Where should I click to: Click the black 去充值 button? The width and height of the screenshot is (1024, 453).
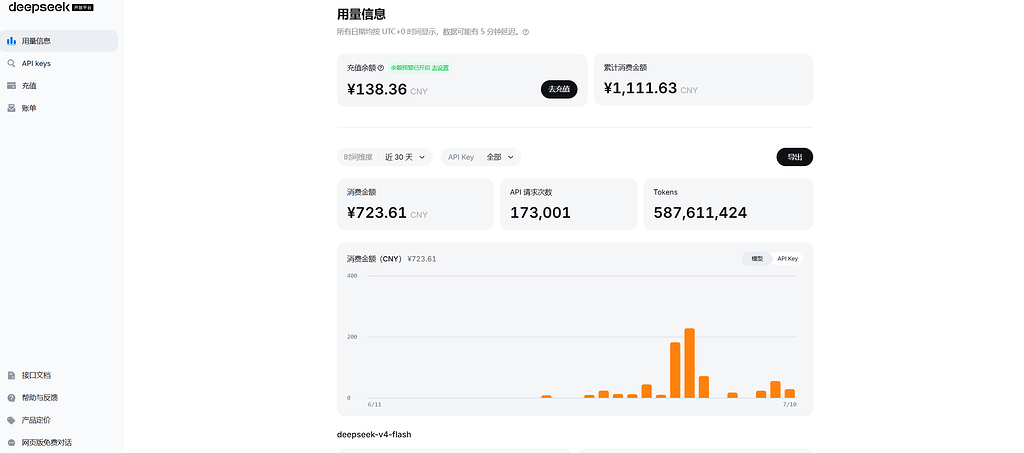(559, 89)
